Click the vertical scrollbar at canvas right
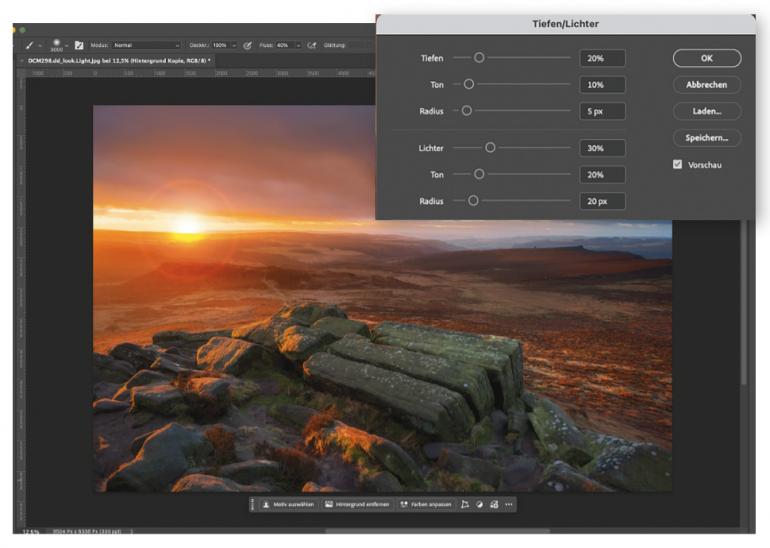 (x=745, y=302)
